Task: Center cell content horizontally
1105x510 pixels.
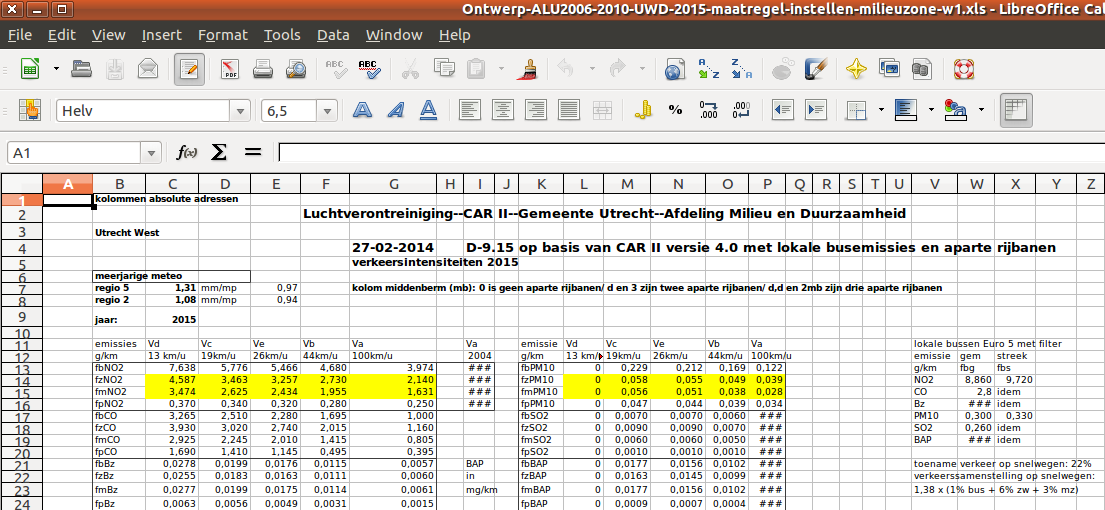Action: pos(502,110)
